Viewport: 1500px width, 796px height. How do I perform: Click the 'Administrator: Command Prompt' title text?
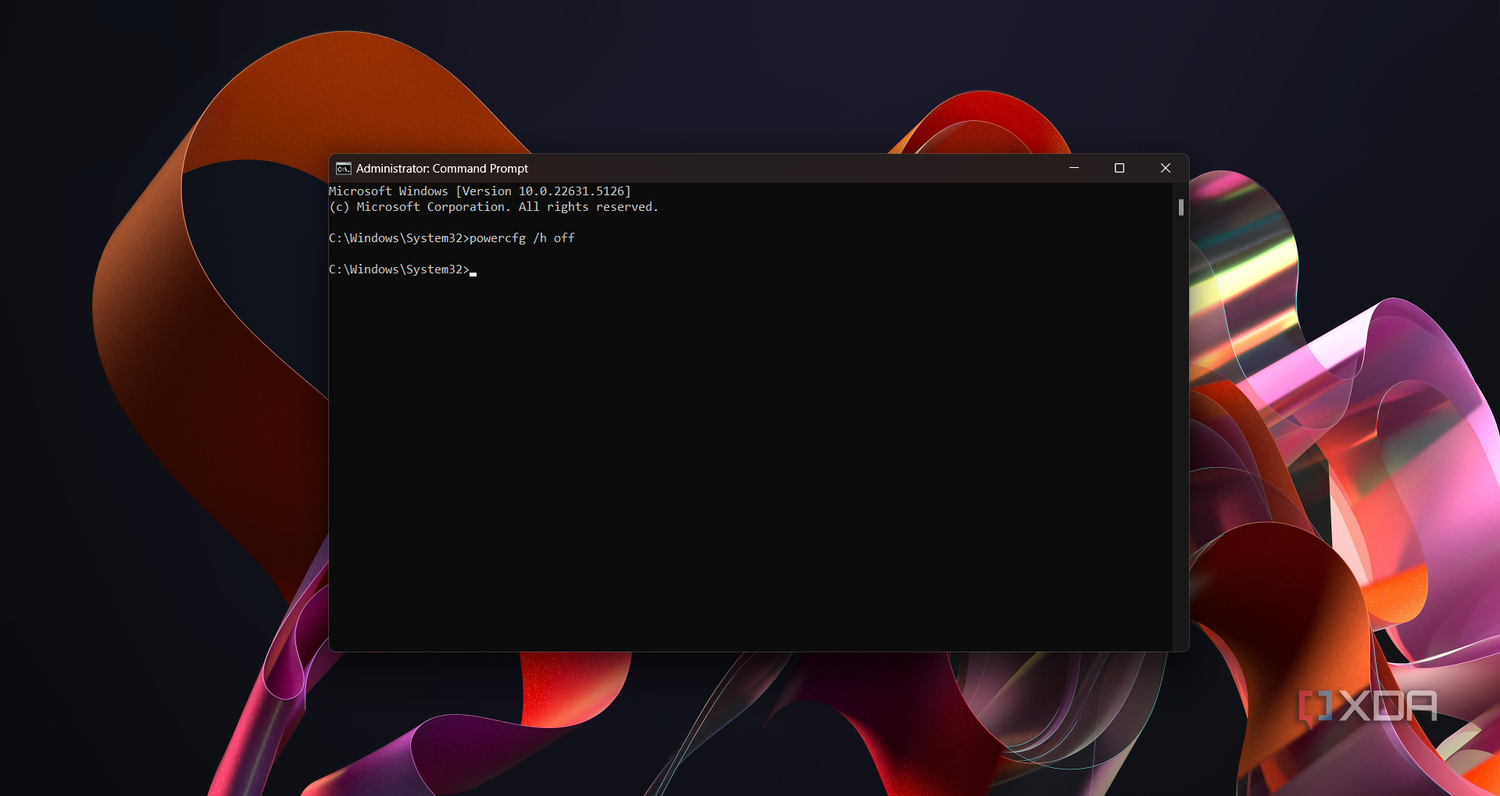pos(442,168)
